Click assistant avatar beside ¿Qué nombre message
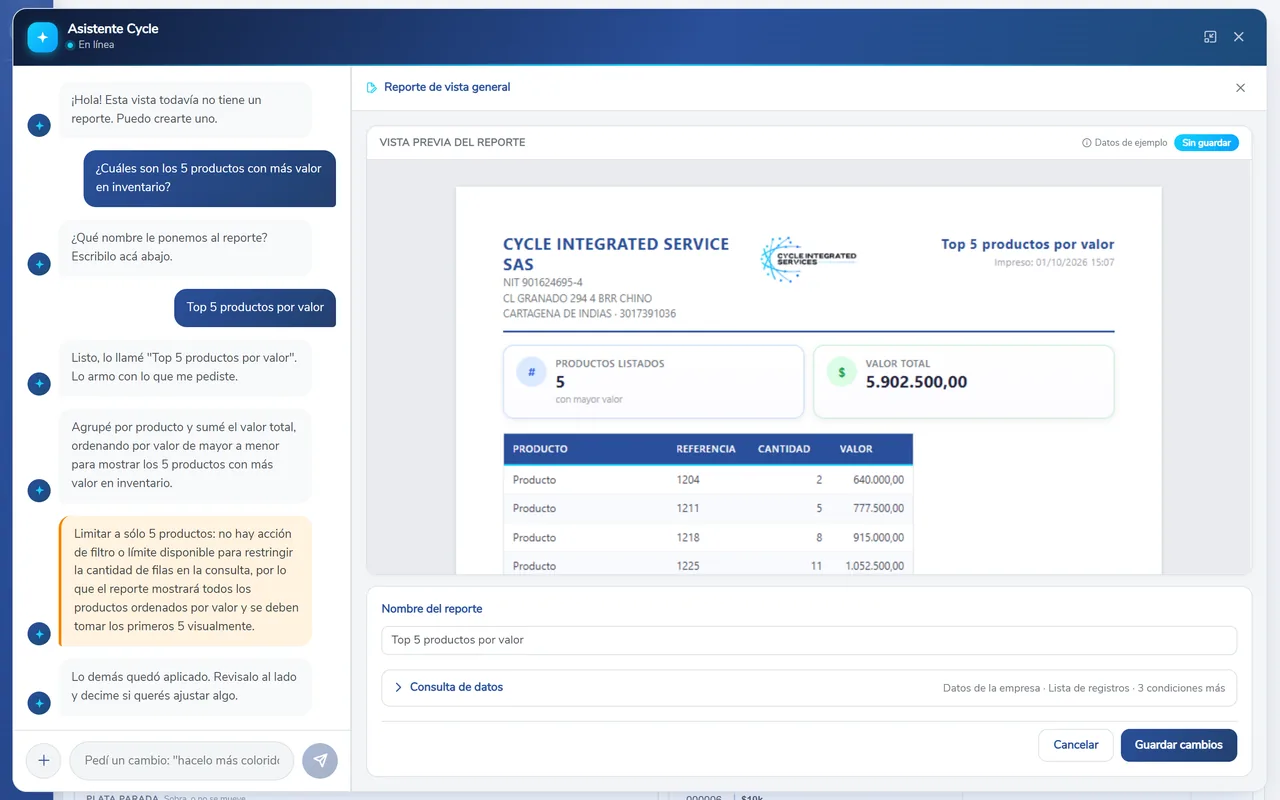The image size is (1280, 800). [39, 264]
